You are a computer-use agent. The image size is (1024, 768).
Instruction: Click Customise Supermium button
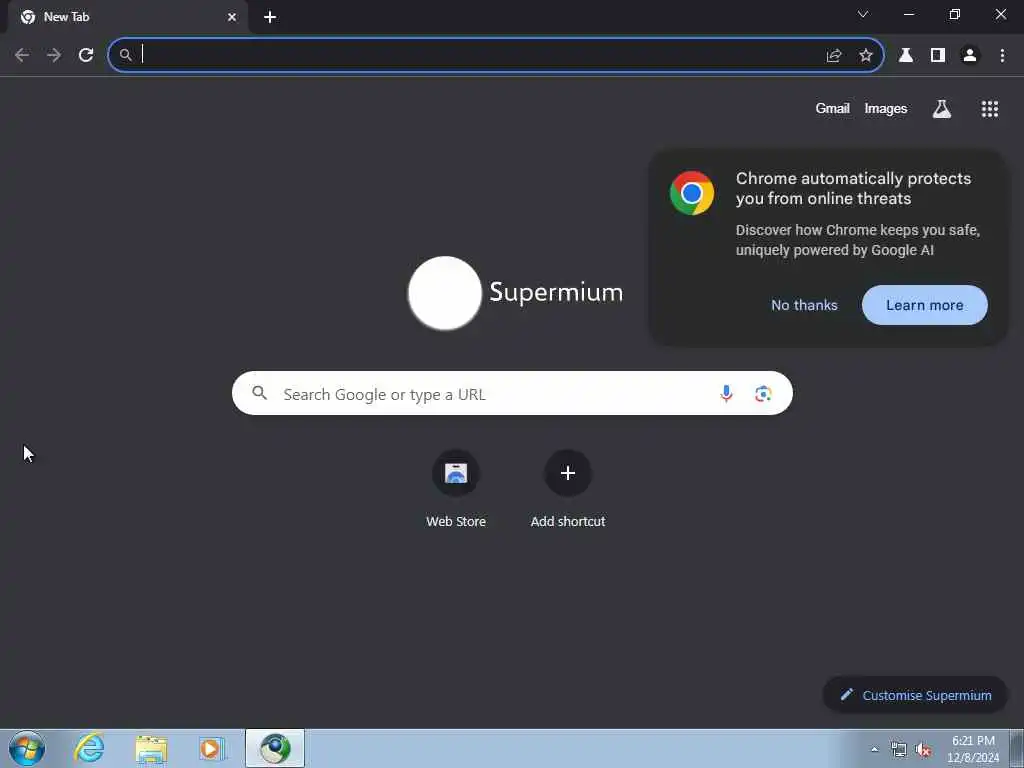[915, 695]
